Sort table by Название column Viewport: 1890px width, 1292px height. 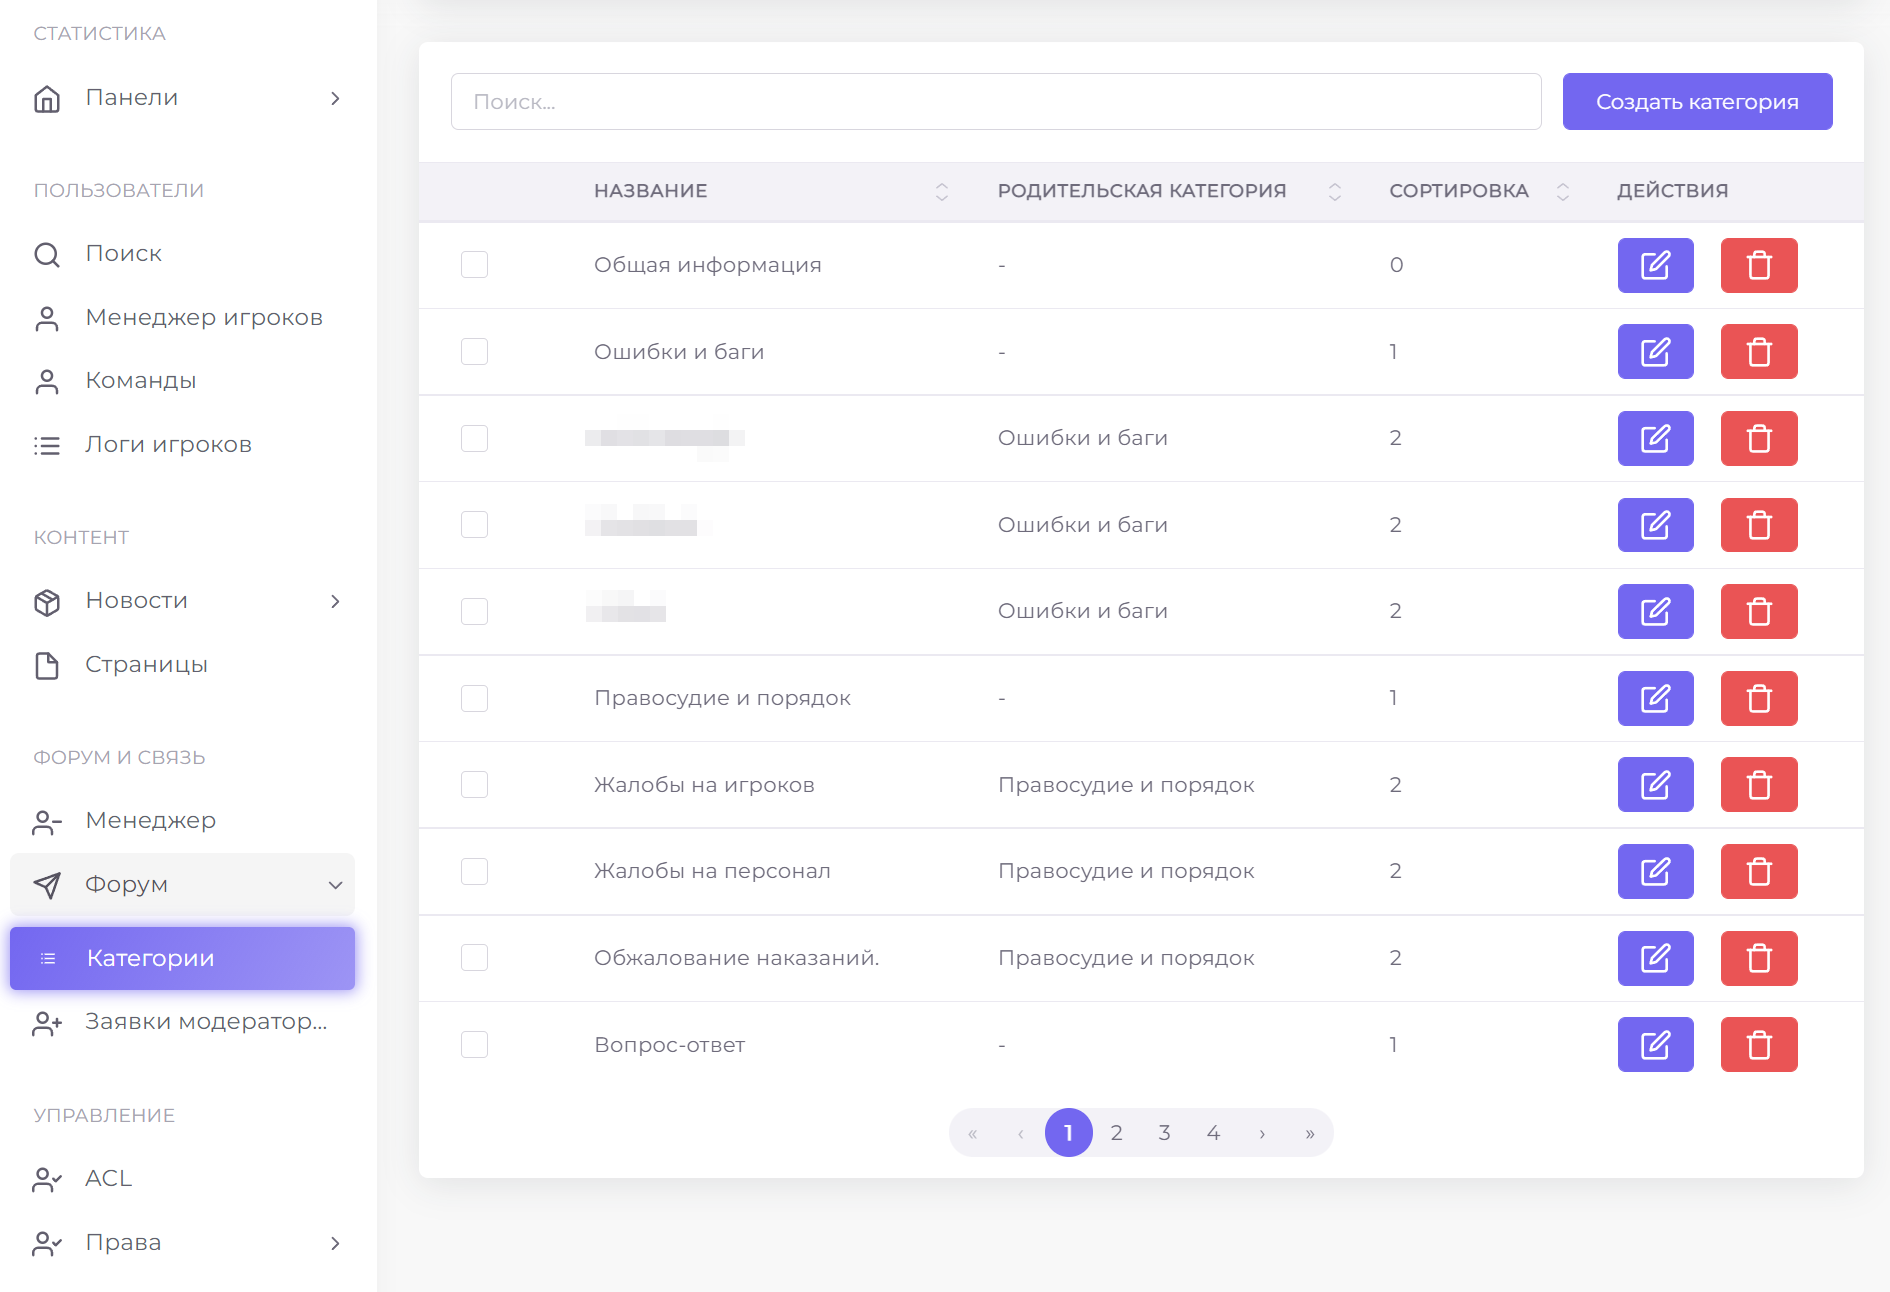pyautogui.click(x=941, y=191)
